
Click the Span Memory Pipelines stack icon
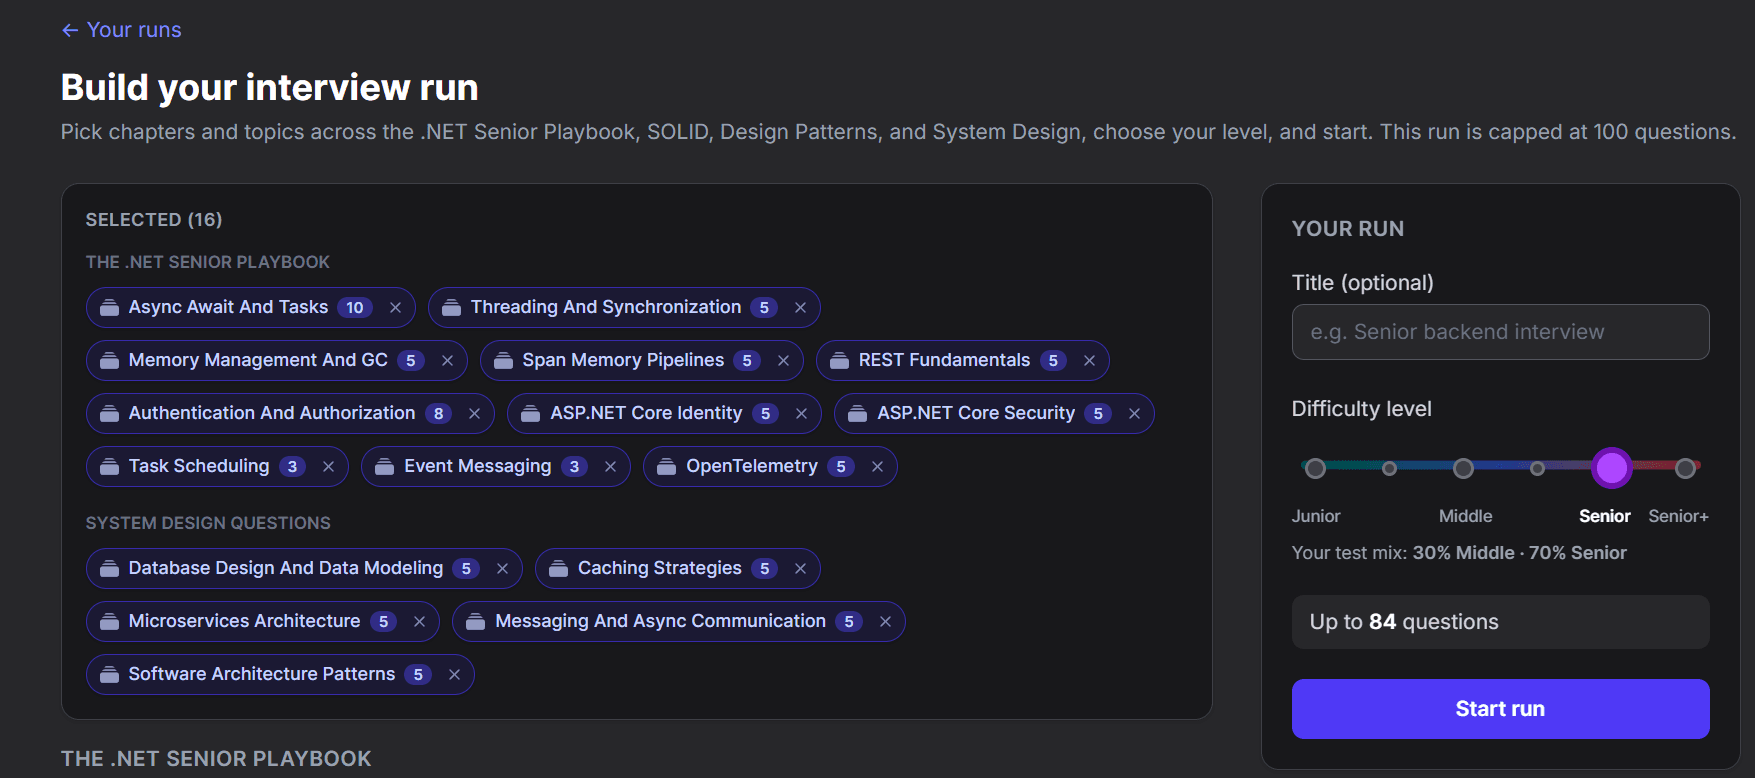coord(504,361)
